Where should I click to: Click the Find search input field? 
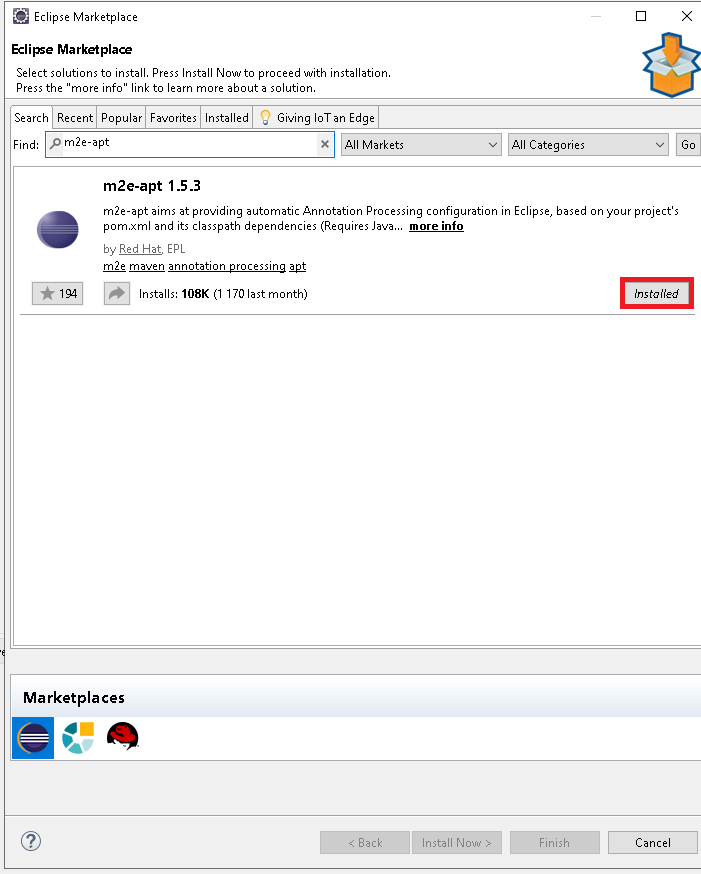(x=185, y=145)
